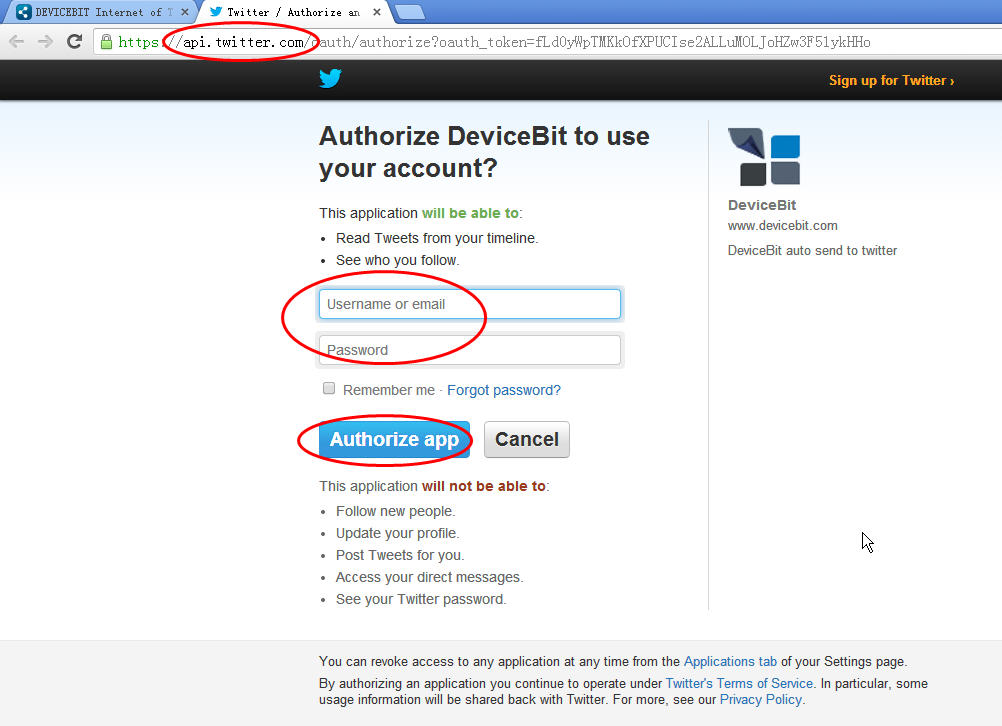Open the Applications tab link
The width and height of the screenshot is (1002, 726).
click(730, 661)
